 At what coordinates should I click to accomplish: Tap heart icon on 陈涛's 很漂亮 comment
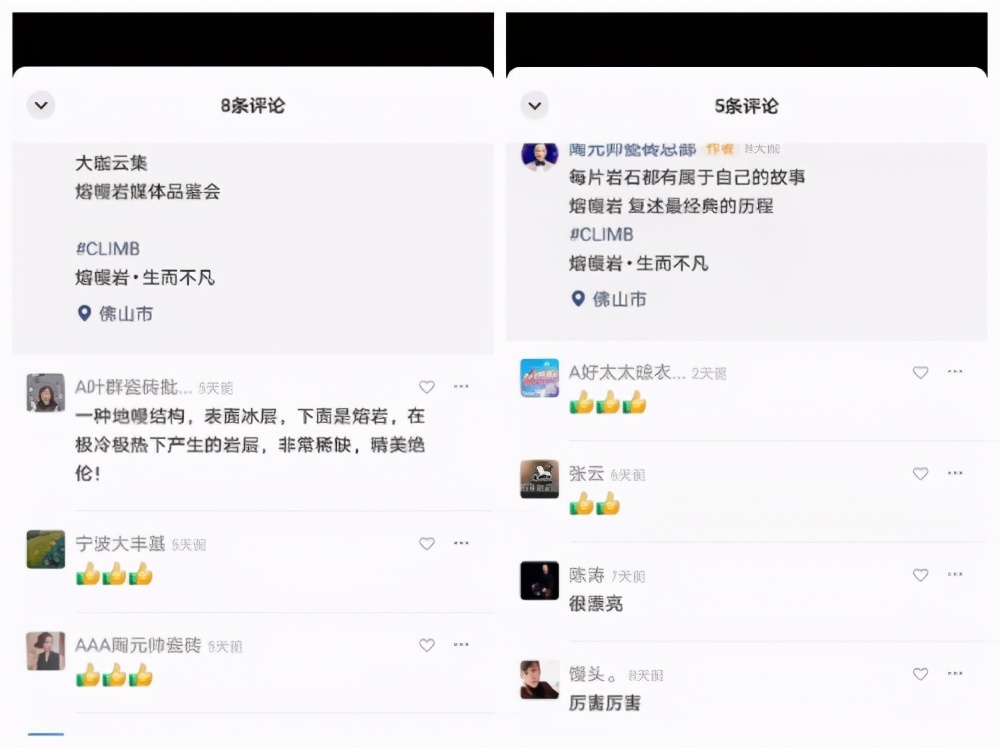920,575
